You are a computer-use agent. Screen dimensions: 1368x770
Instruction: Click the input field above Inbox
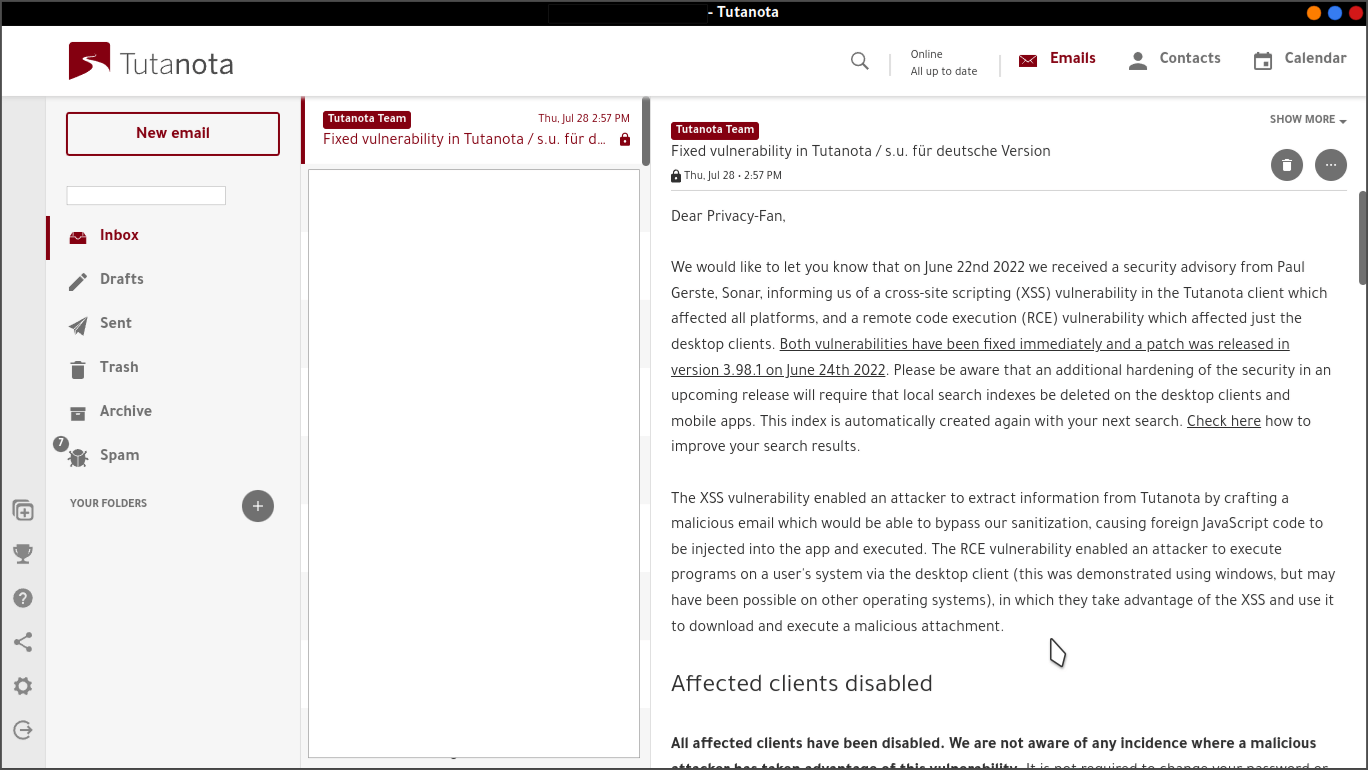[146, 196]
